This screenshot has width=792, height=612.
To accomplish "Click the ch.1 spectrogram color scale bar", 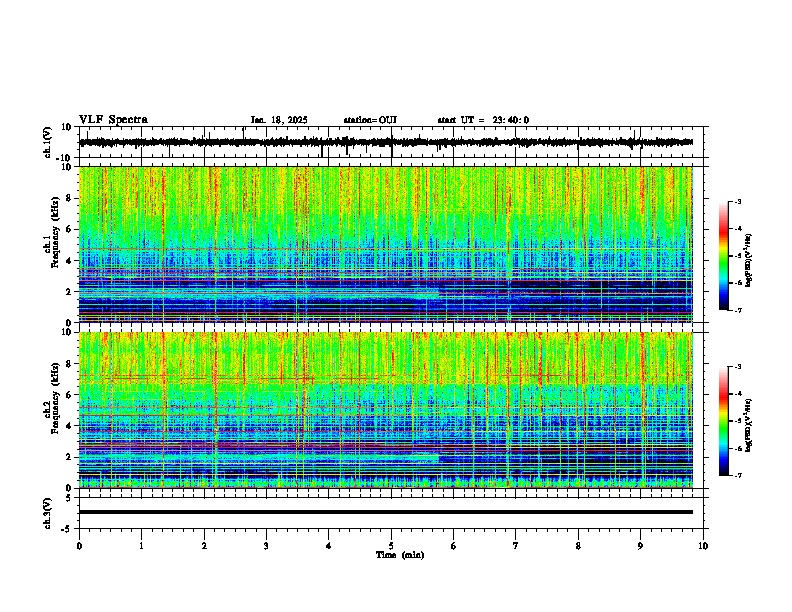I will tap(724, 256).
